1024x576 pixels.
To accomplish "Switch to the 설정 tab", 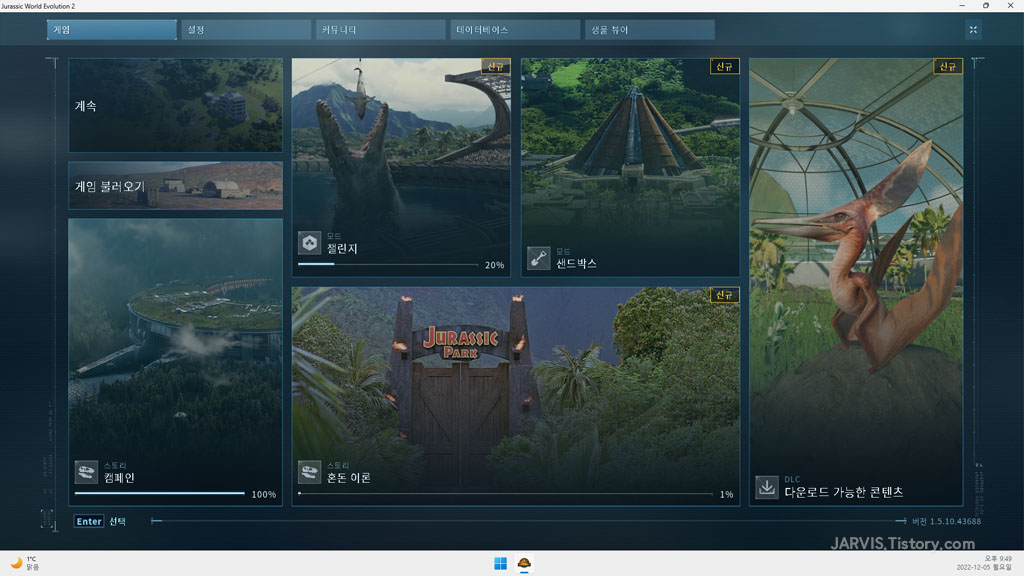I will pos(246,29).
